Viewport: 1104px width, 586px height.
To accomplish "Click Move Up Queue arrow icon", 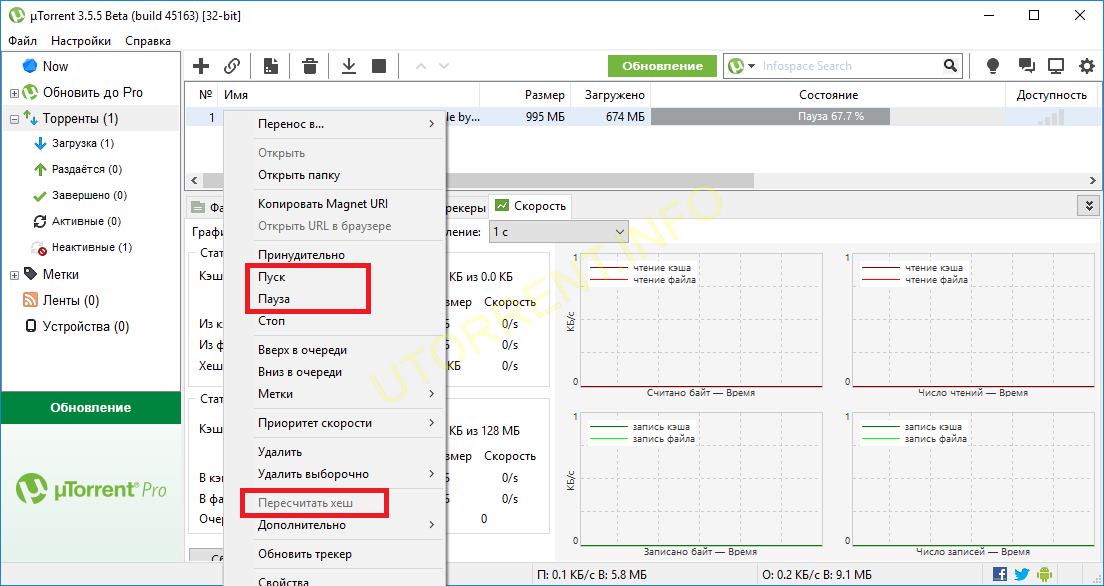I will [x=421, y=66].
